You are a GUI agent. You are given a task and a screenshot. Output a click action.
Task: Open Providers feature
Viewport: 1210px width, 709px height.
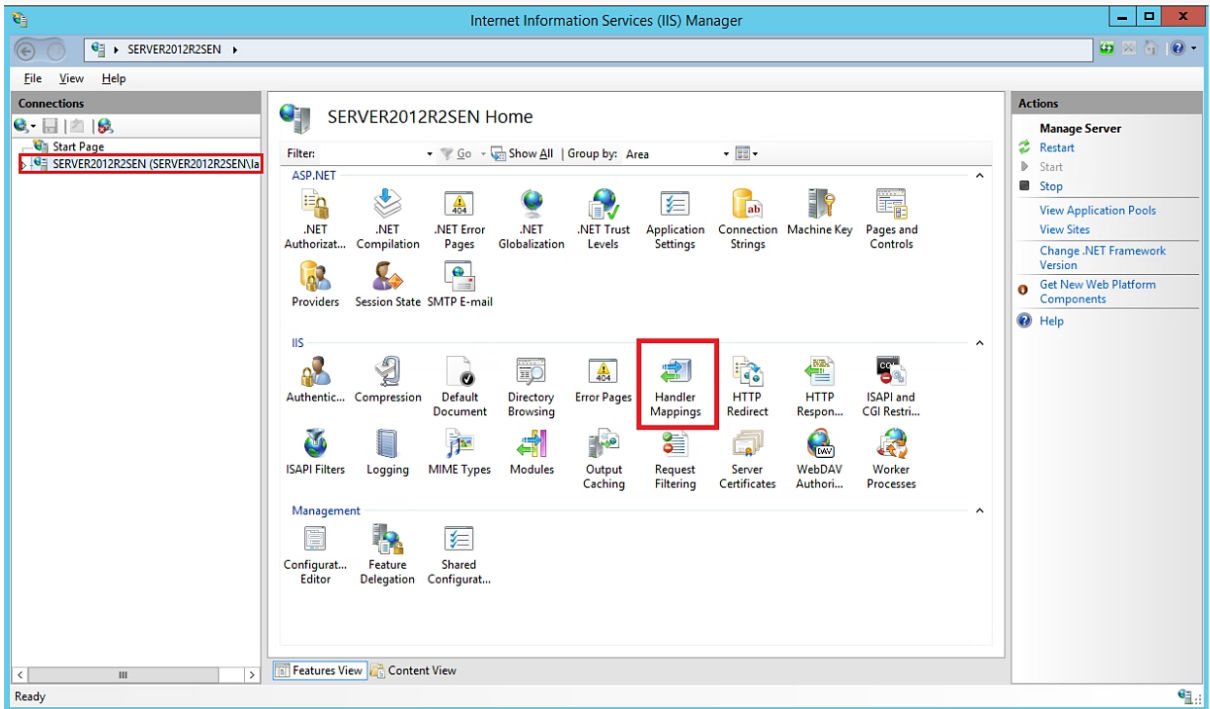pyautogui.click(x=316, y=284)
